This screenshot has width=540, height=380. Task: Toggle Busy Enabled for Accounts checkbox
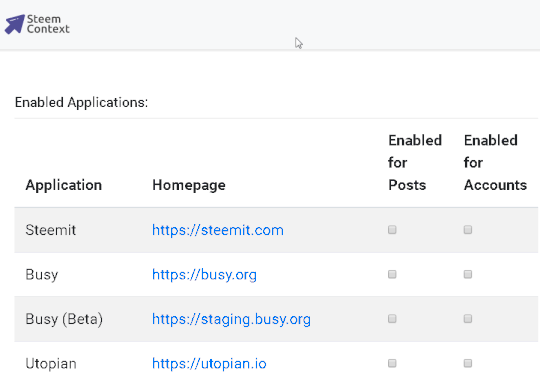(x=468, y=274)
